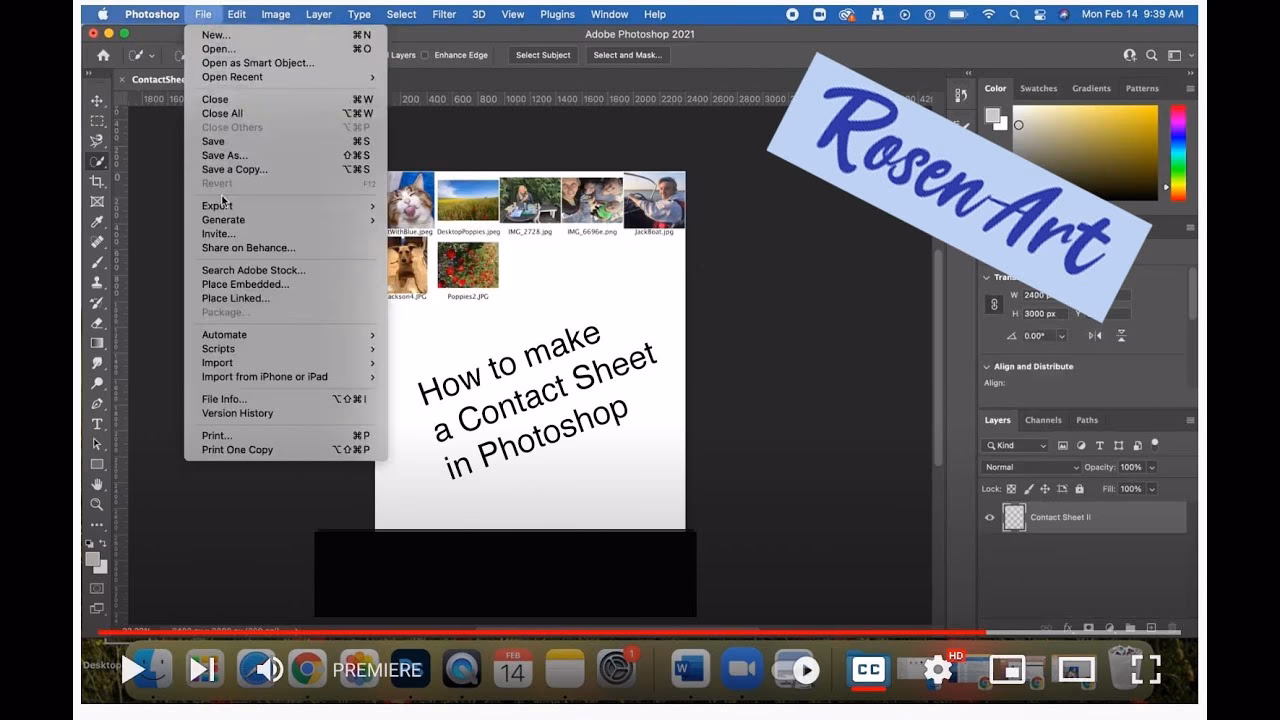This screenshot has height=720, width=1280.
Task: Expand the Open Recent submenu
Action: coord(286,77)
